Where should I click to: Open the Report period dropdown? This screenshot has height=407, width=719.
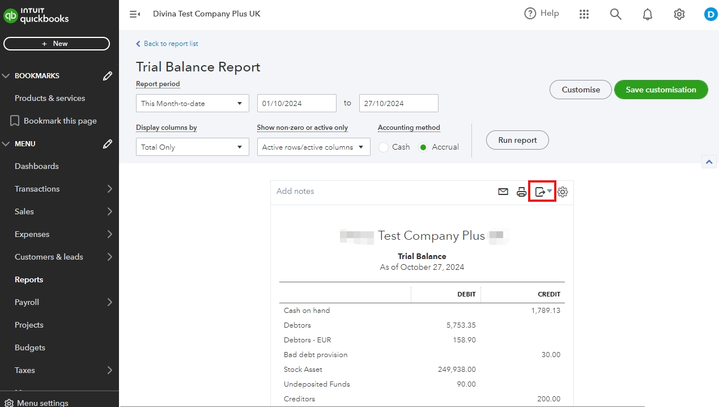(x=192, y=103)
